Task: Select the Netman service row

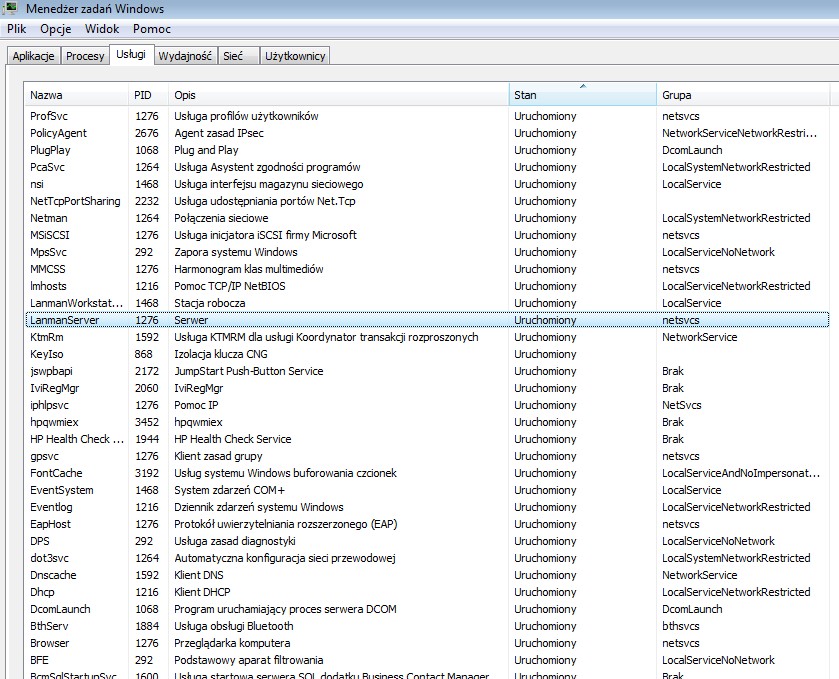Action: click(x=427, y=218)
